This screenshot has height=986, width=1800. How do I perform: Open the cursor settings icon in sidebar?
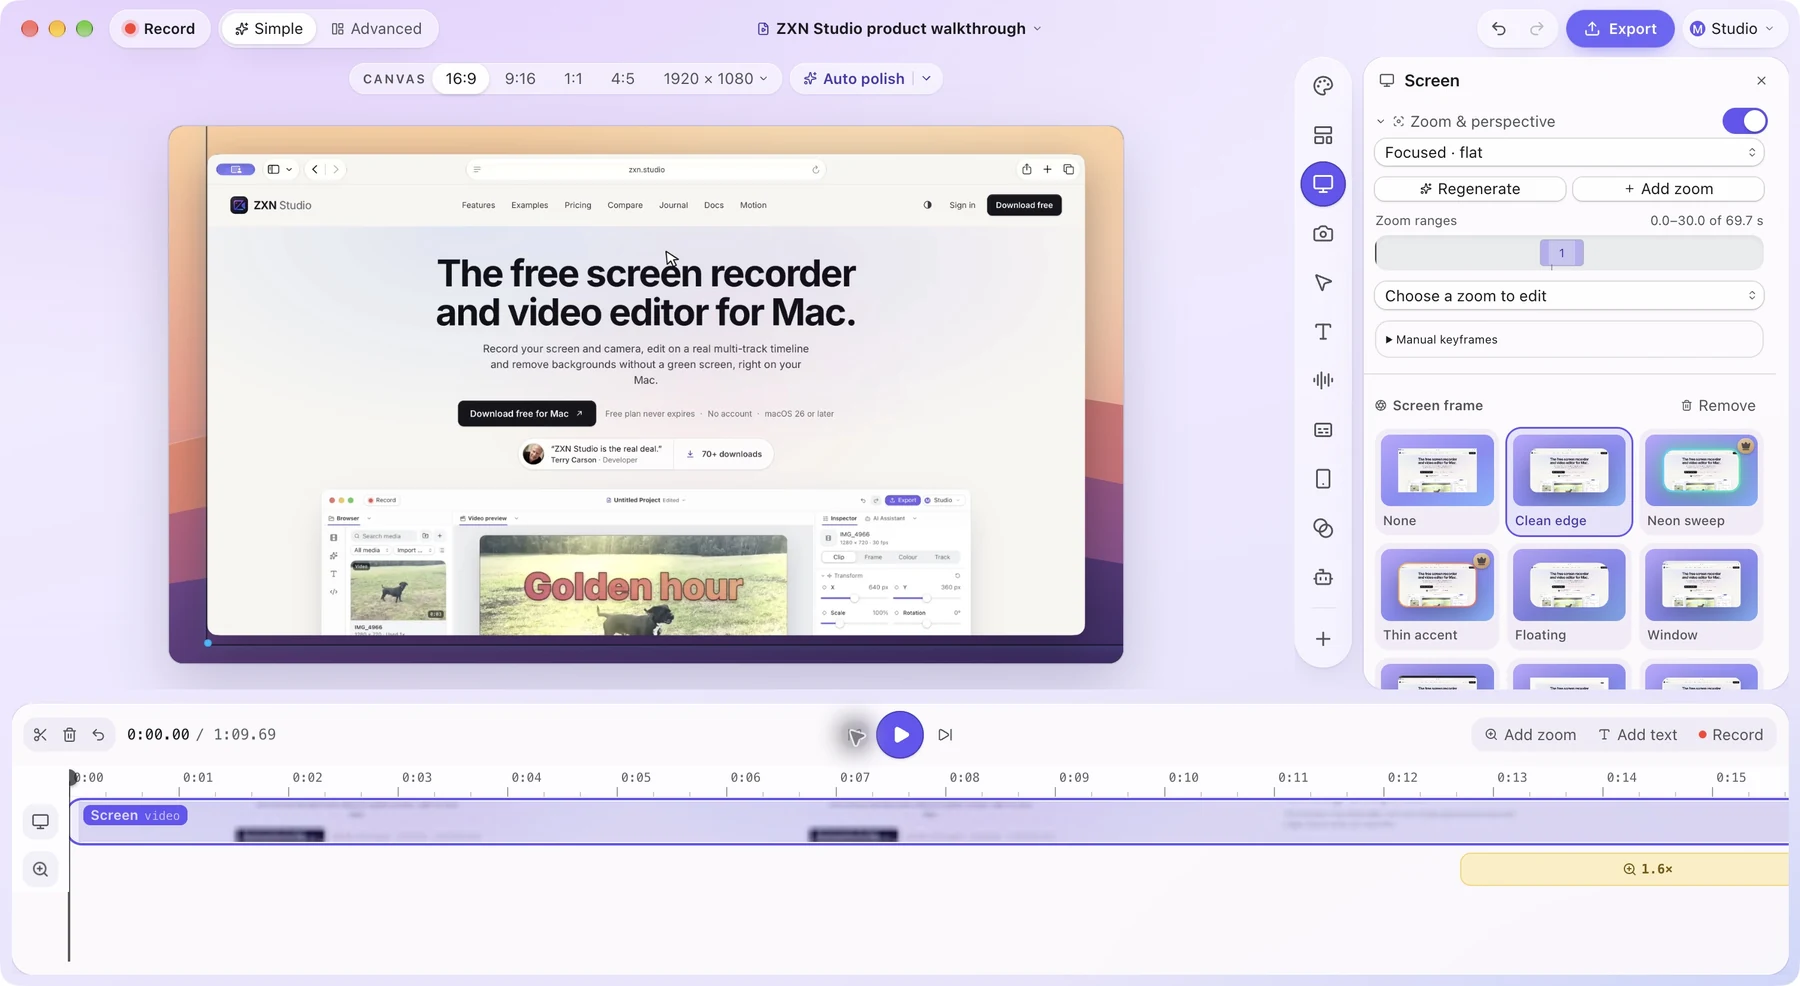1323,283
